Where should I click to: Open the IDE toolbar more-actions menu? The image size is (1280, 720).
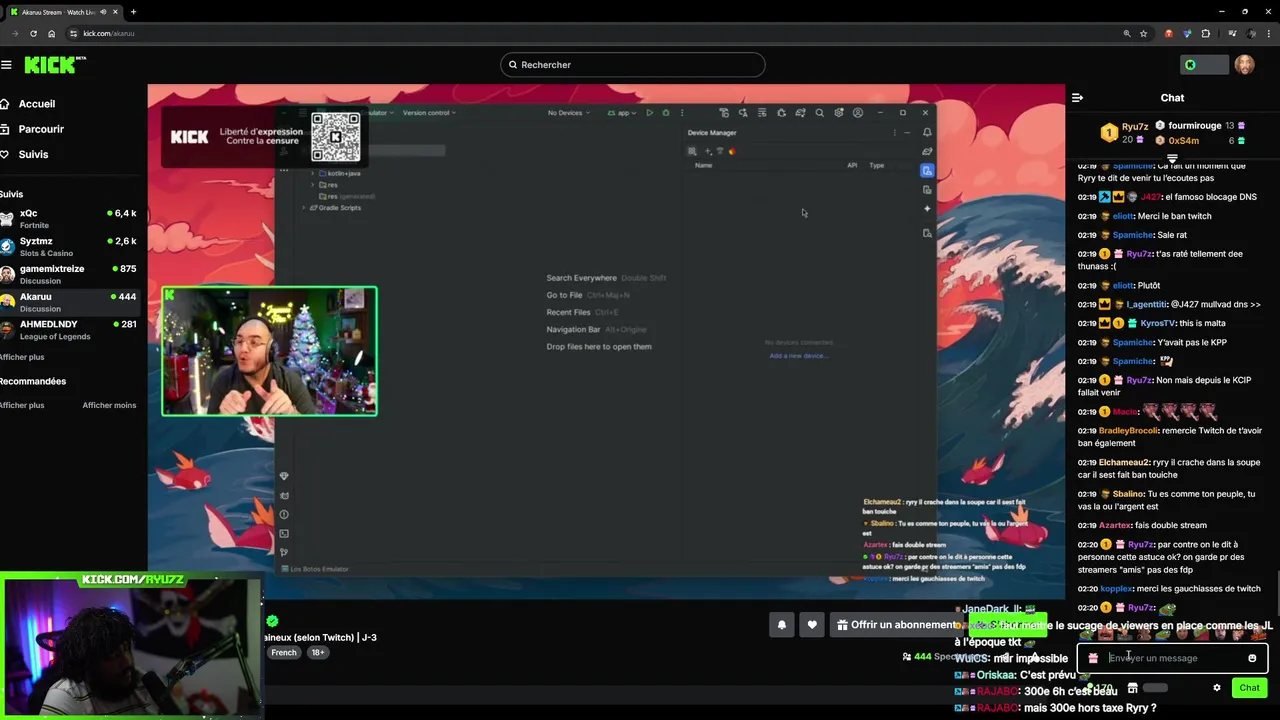point(682,113)
